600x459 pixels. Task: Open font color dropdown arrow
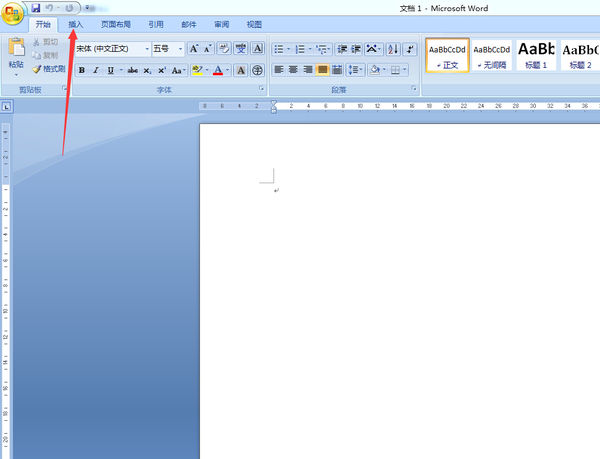pyautogui.click(x=228, y=70)
